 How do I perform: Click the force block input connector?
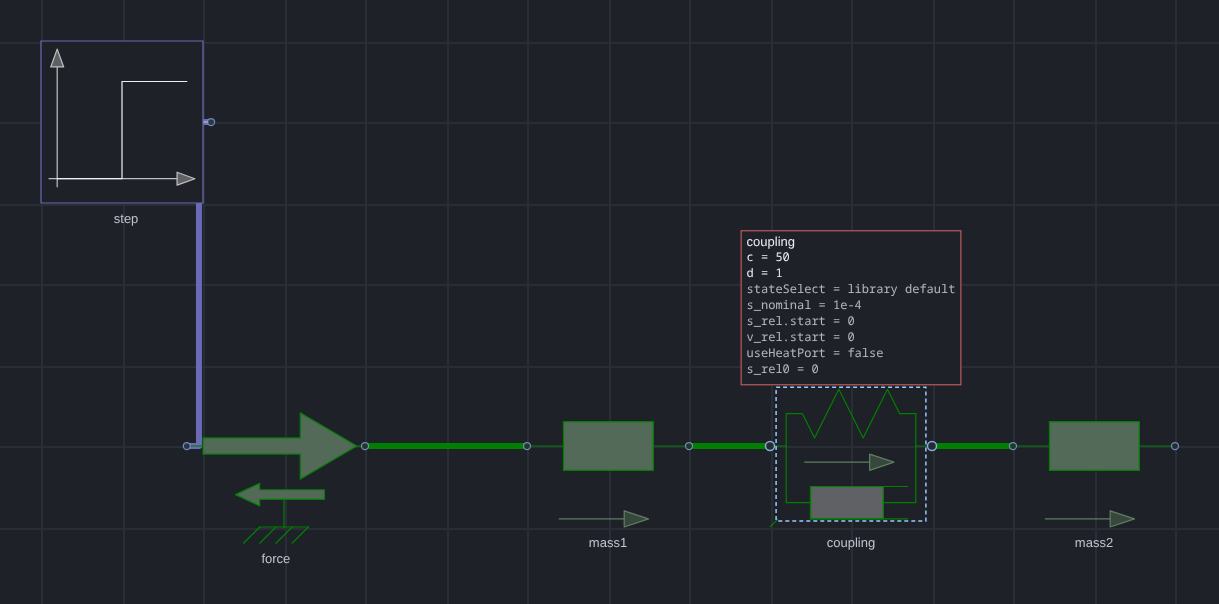click(187, 446)
